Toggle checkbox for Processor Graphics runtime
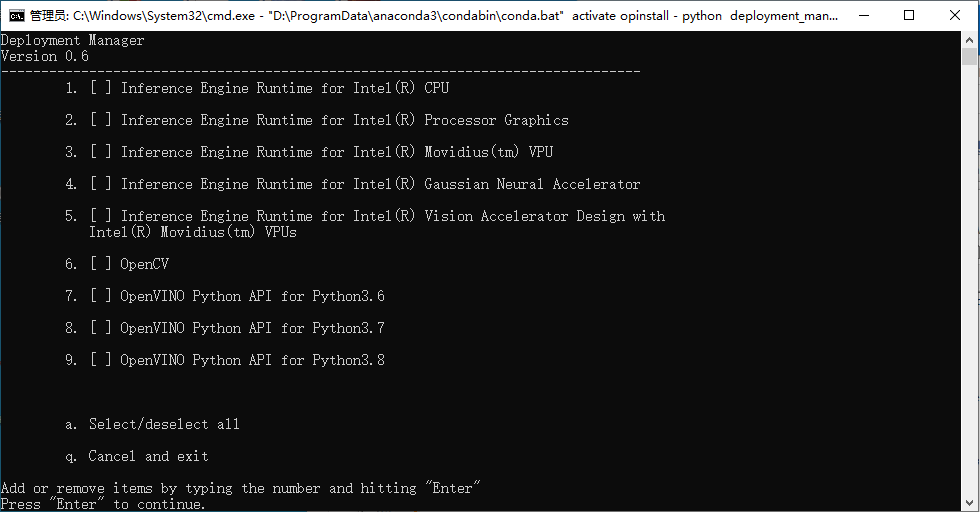 [101, 119]
